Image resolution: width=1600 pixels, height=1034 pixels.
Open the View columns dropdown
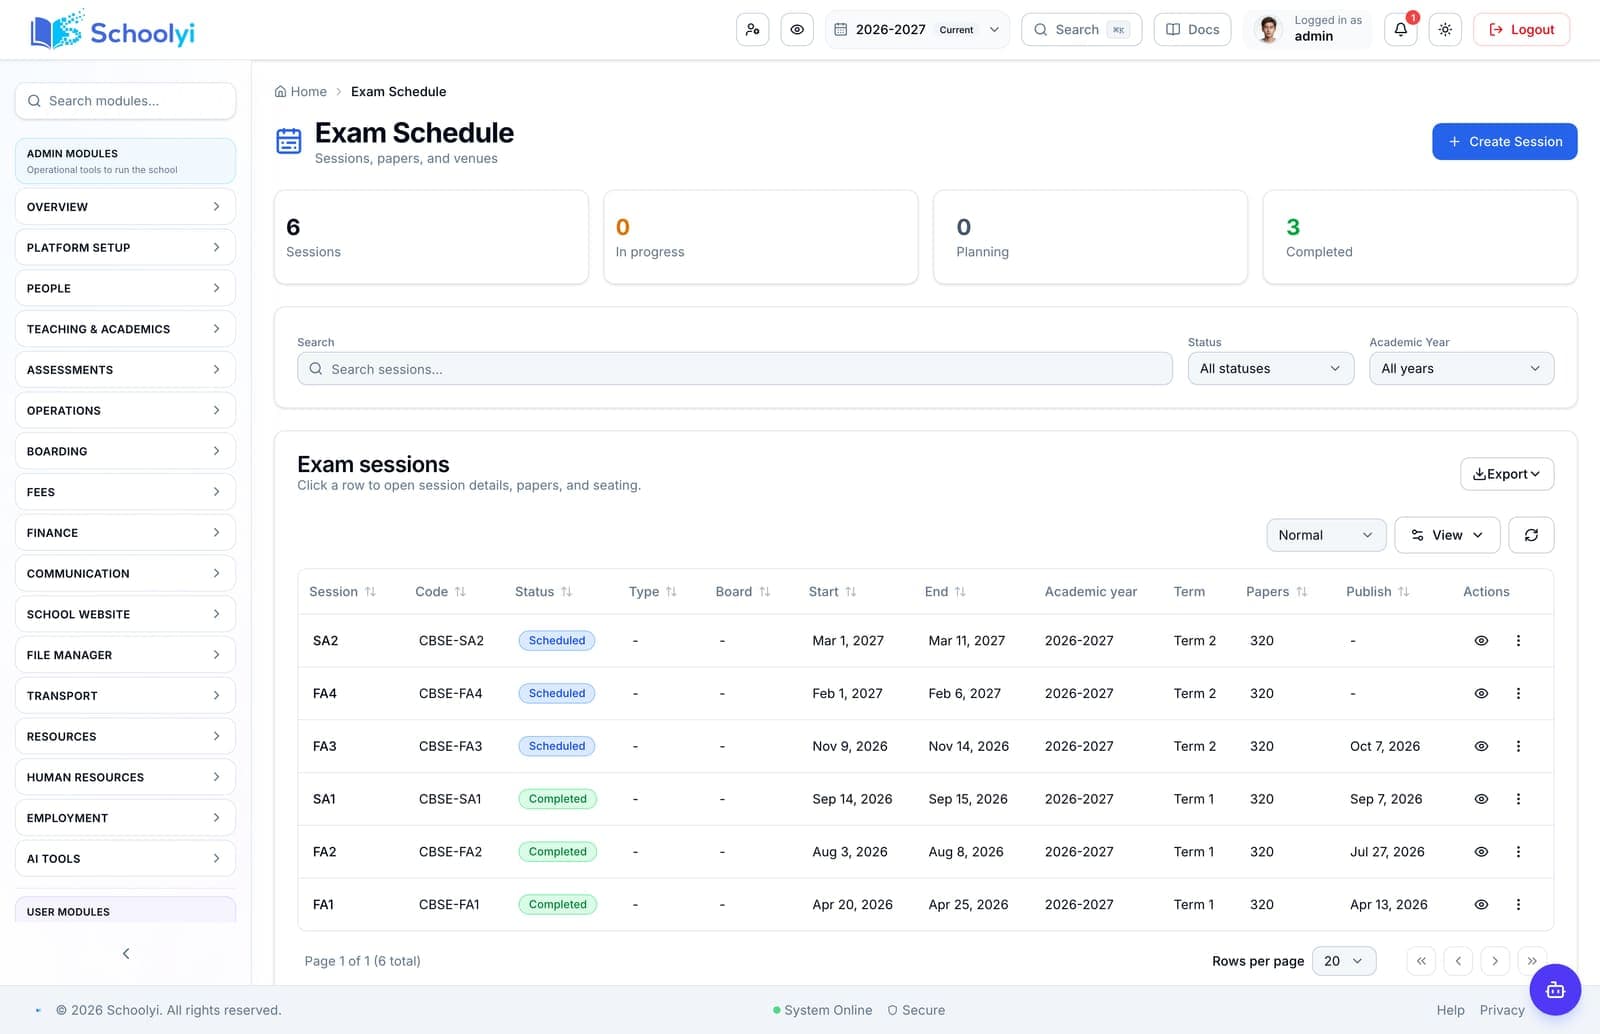(x=1447, y=535)
